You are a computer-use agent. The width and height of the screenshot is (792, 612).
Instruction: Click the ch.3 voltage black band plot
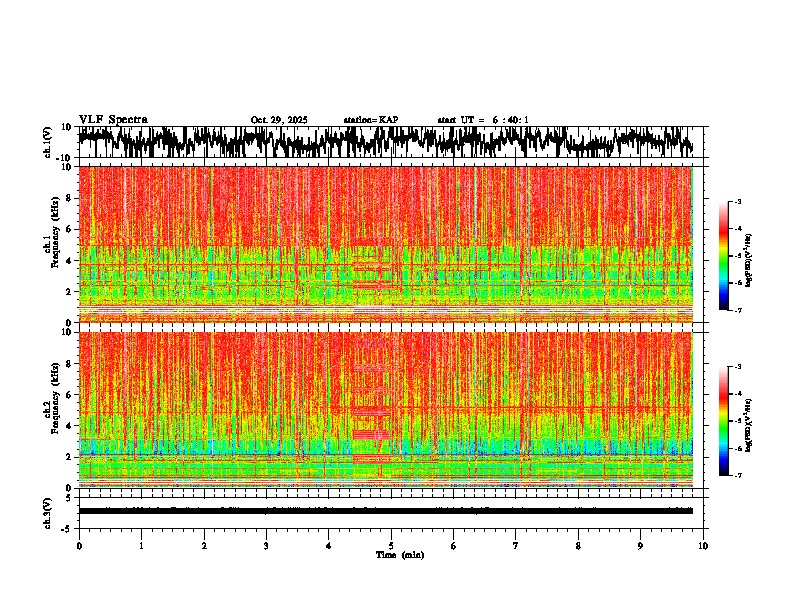tap(386, 511)
